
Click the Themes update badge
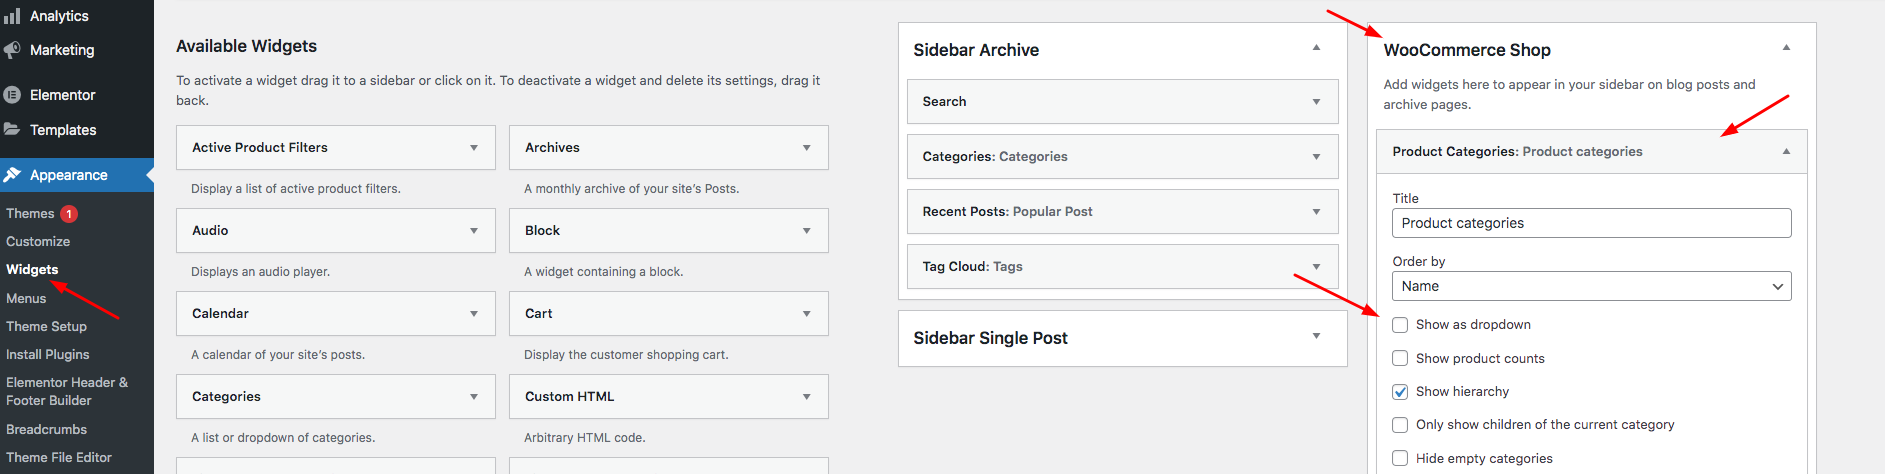tap(69, 214)
